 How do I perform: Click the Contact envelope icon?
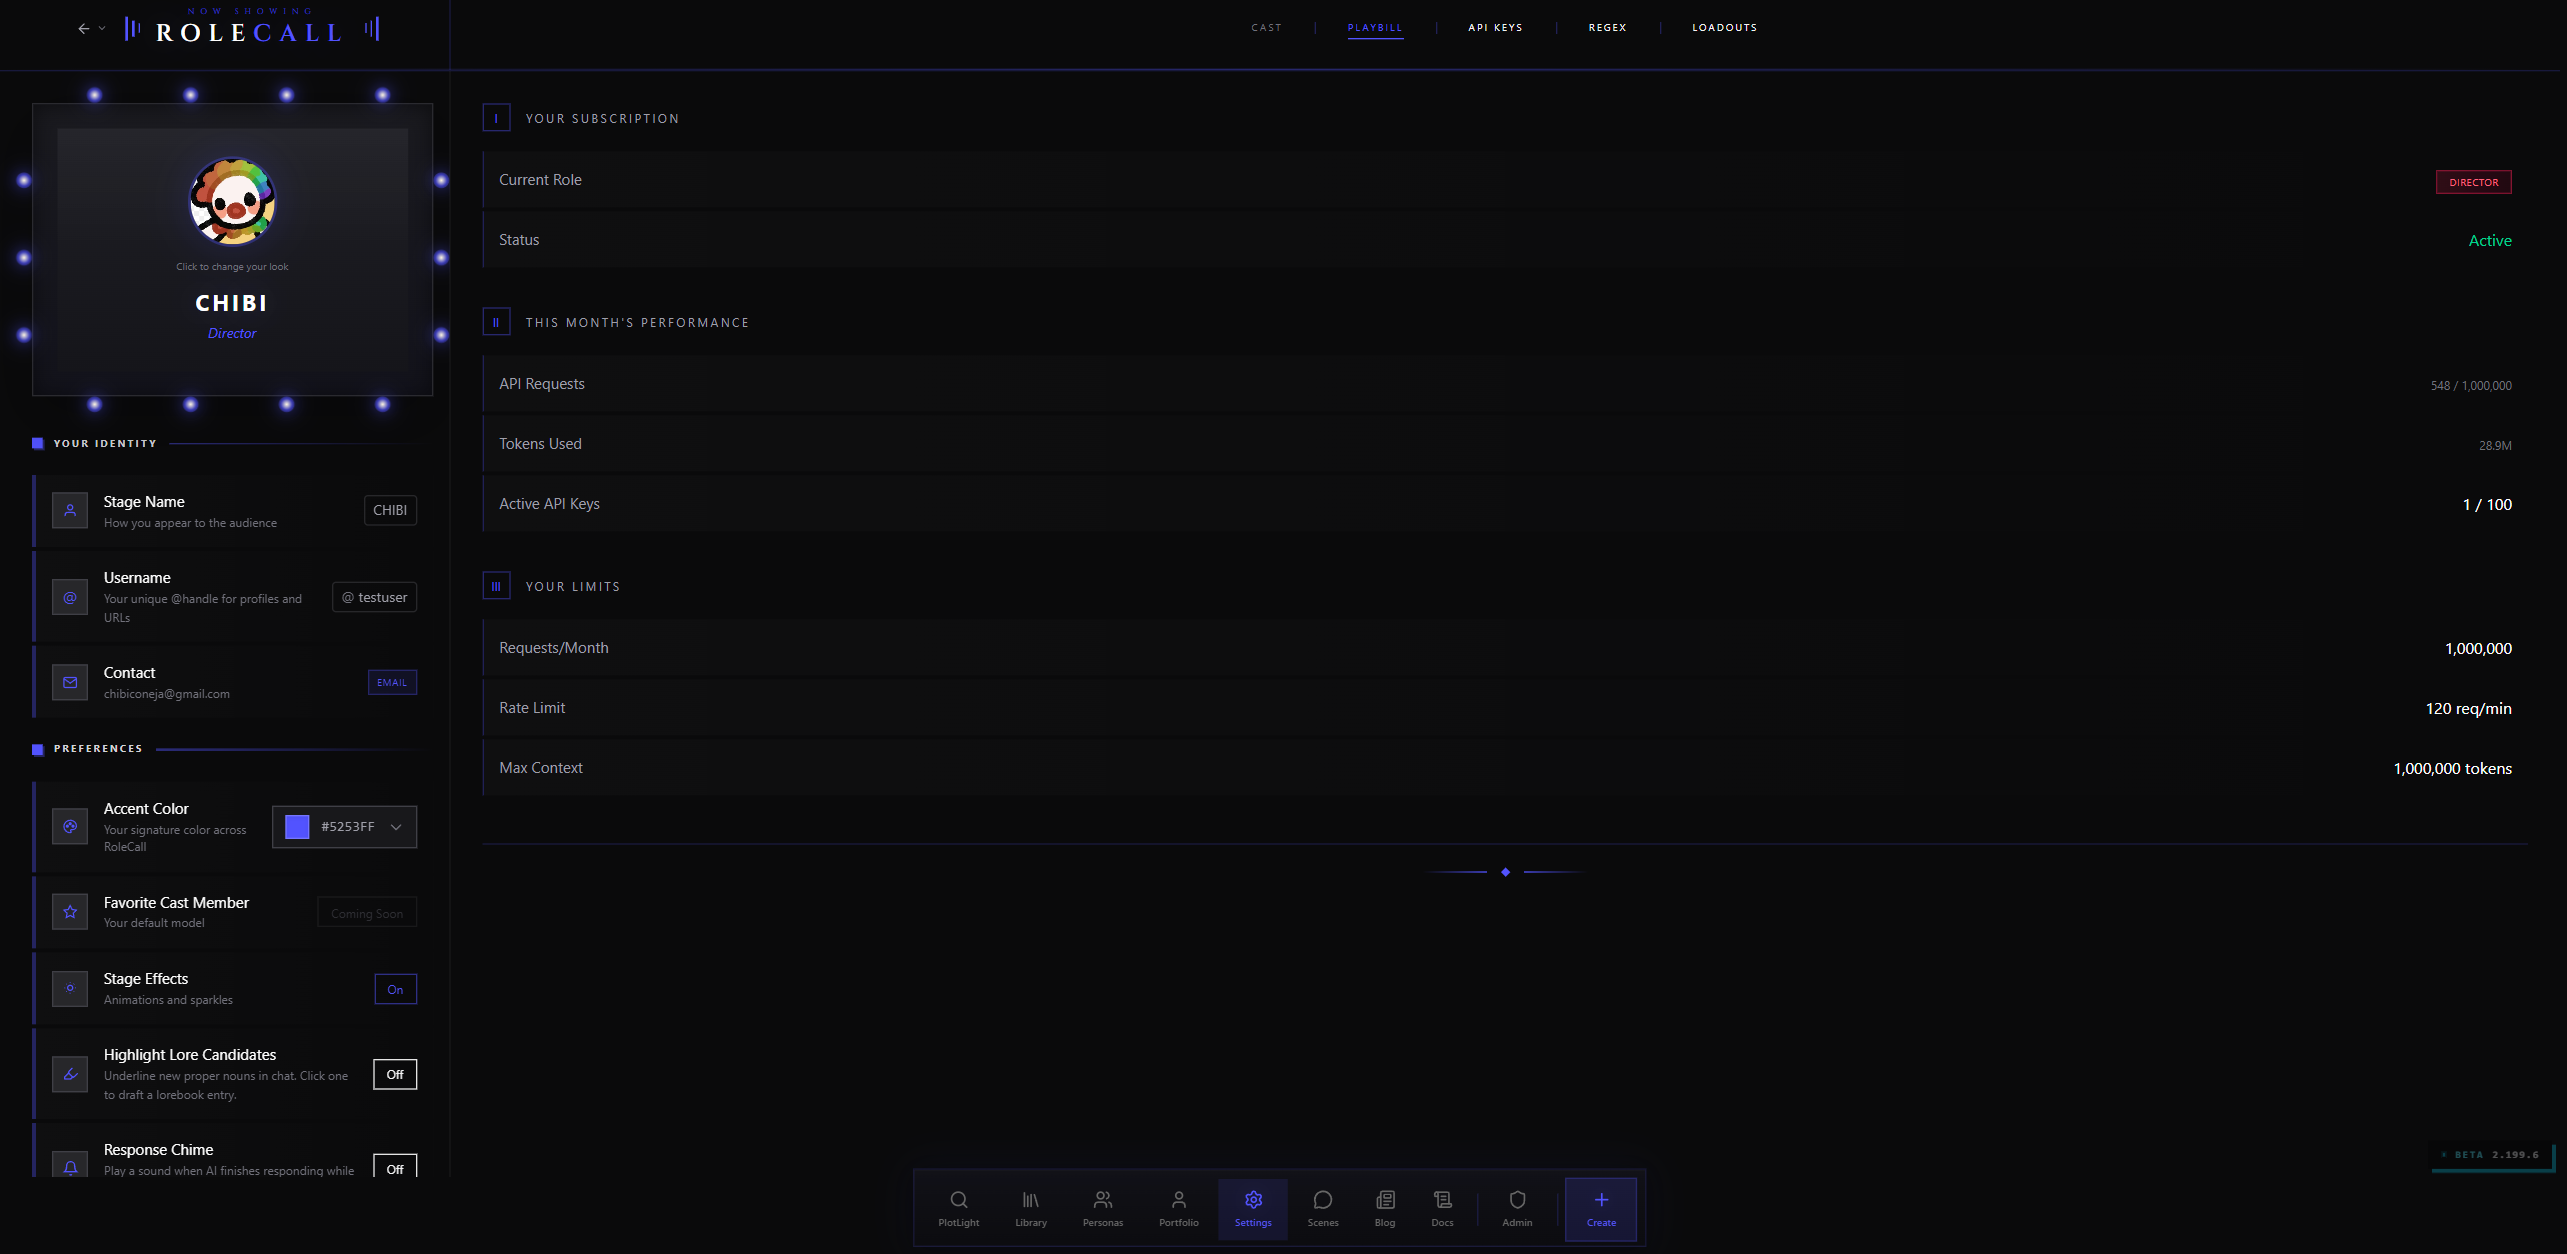coord(70,682)
